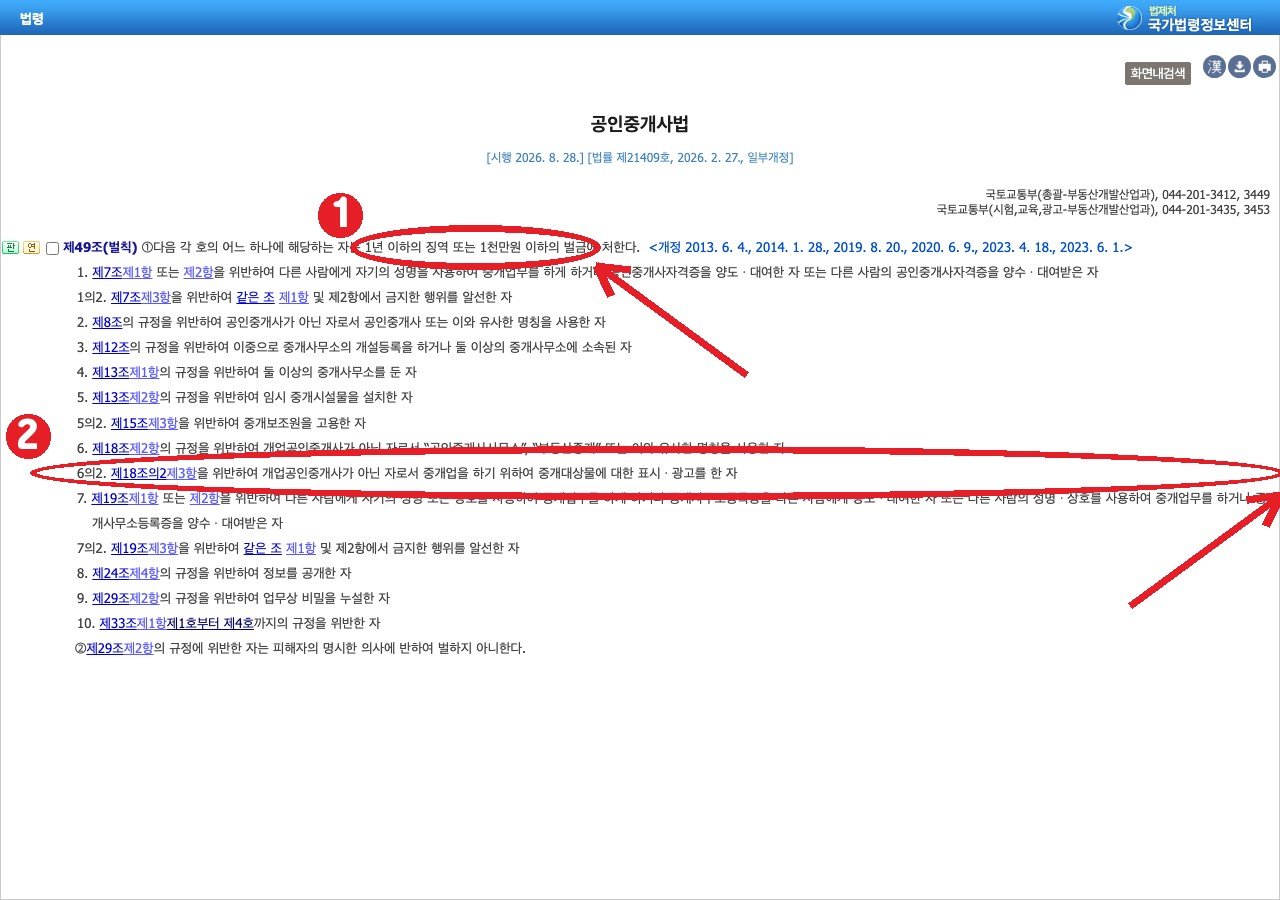This screenshot has width=1280, height=900.
Task: Open the 국가법령정보센터 logo
Action: click(x=1185, y=17)
